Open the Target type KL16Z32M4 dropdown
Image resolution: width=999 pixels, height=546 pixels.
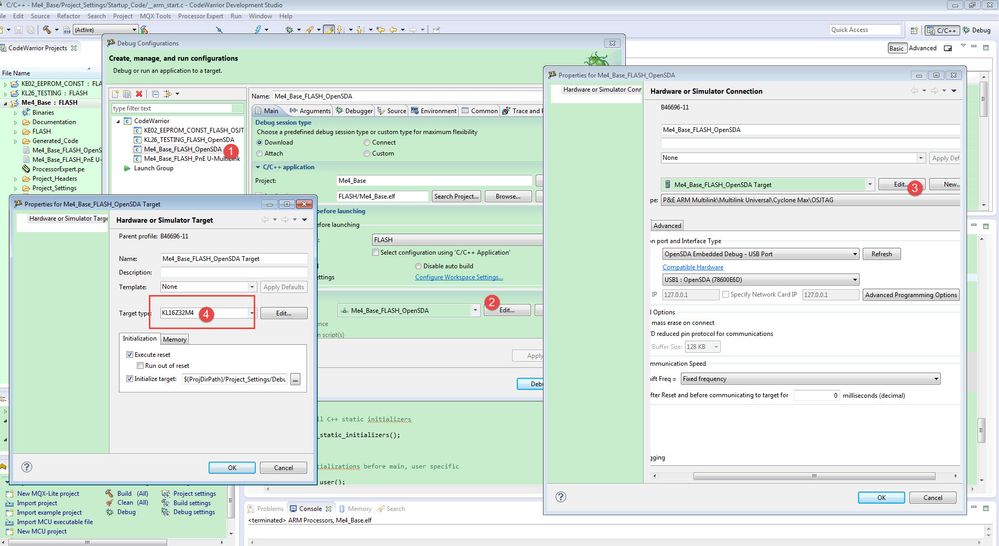click(252, 313)
